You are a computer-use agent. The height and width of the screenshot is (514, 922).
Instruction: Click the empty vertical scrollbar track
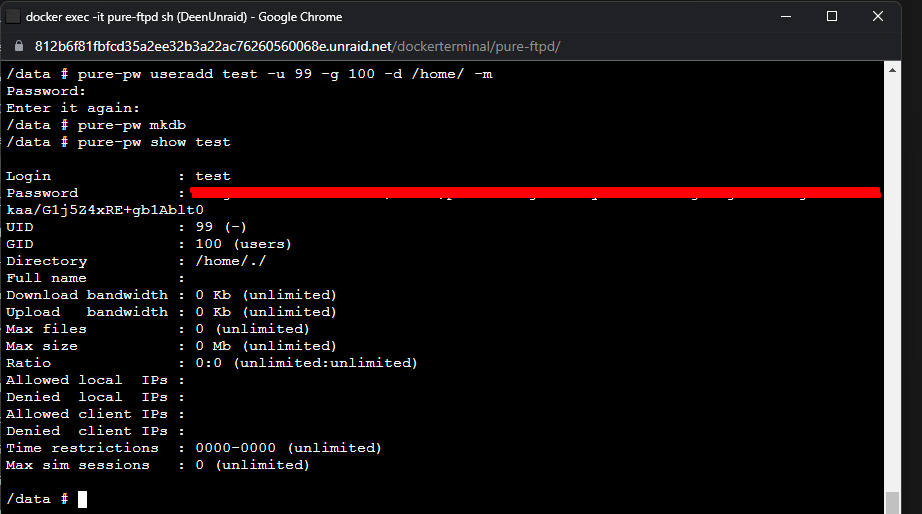click(x=892, y=284)
